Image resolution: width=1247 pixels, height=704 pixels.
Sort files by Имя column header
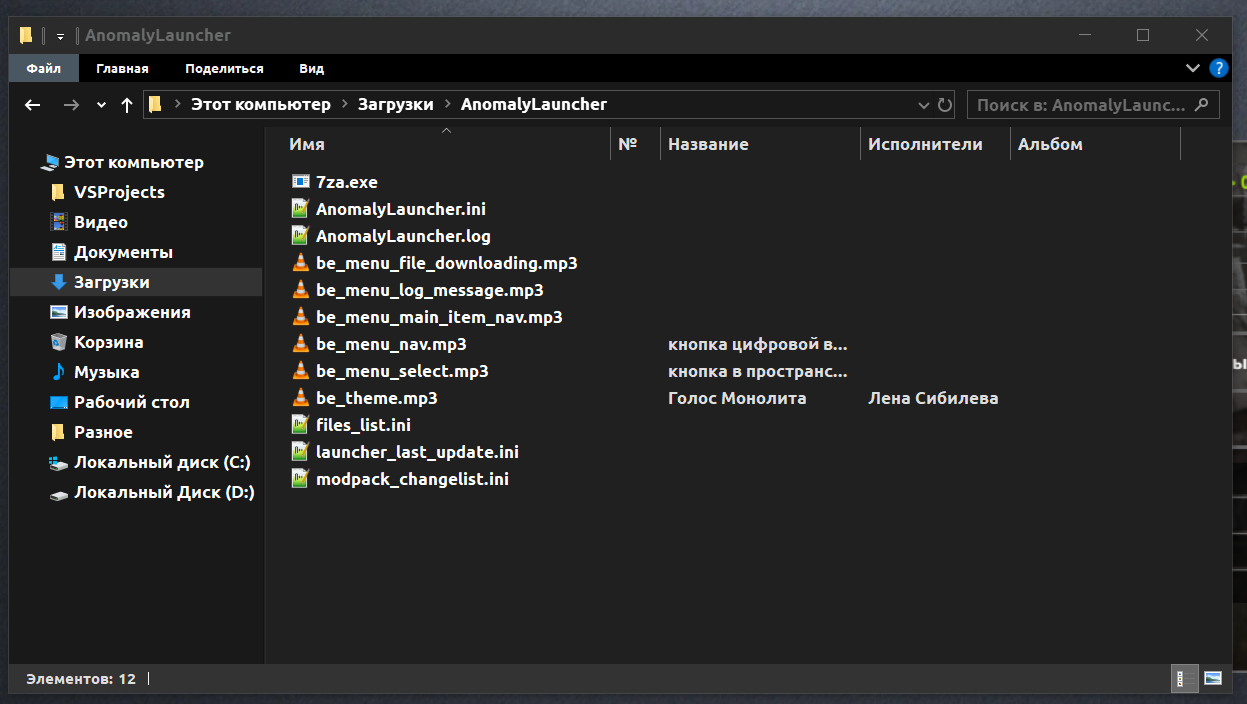click(307, 144)
